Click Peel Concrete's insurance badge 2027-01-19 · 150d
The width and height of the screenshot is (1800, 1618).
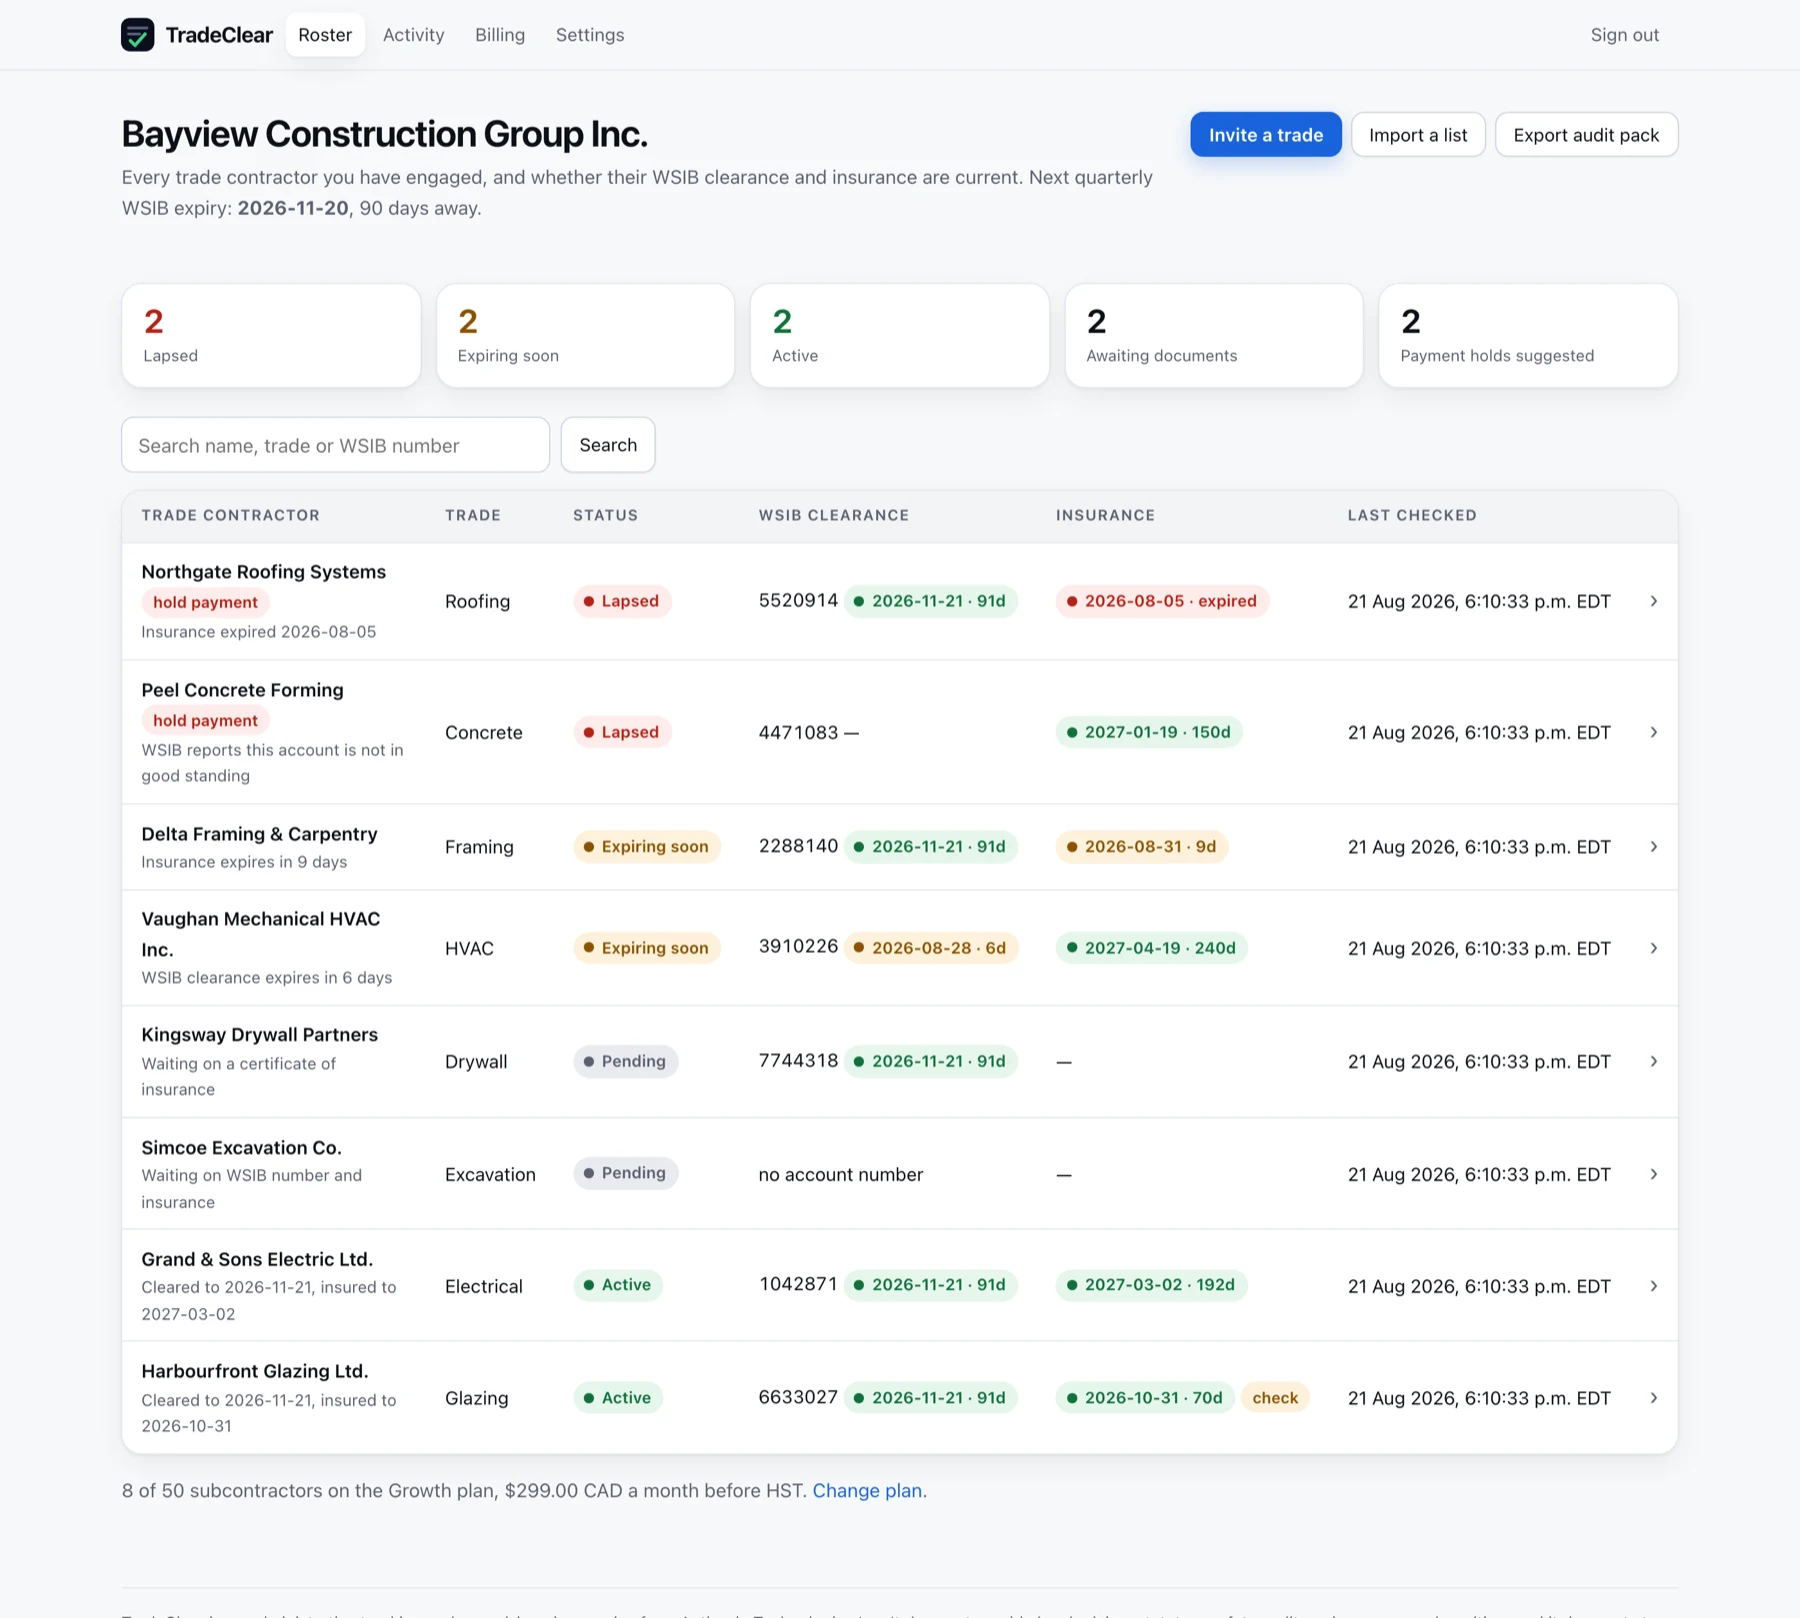[x=1149, y=732]
